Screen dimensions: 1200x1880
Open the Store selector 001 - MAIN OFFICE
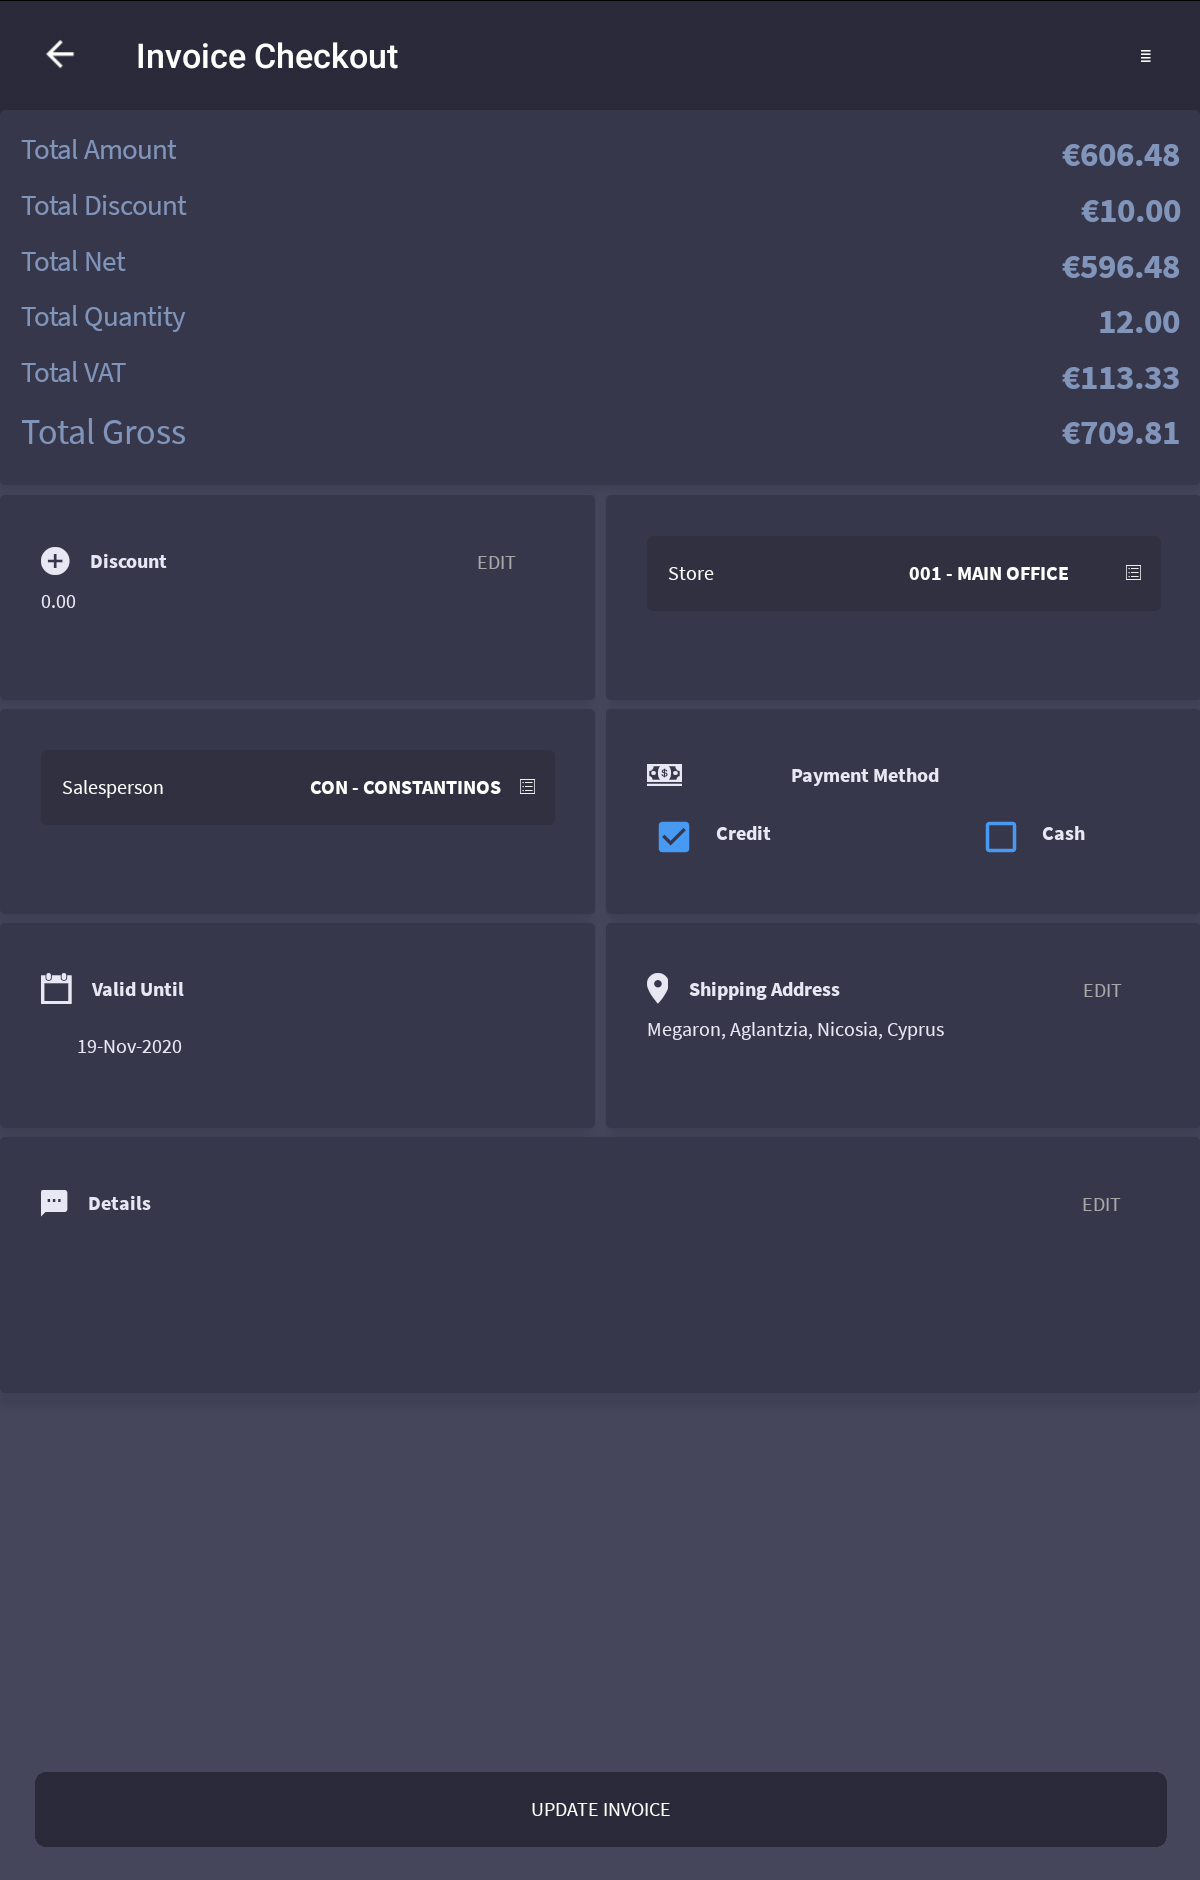[x=987, y=574]
